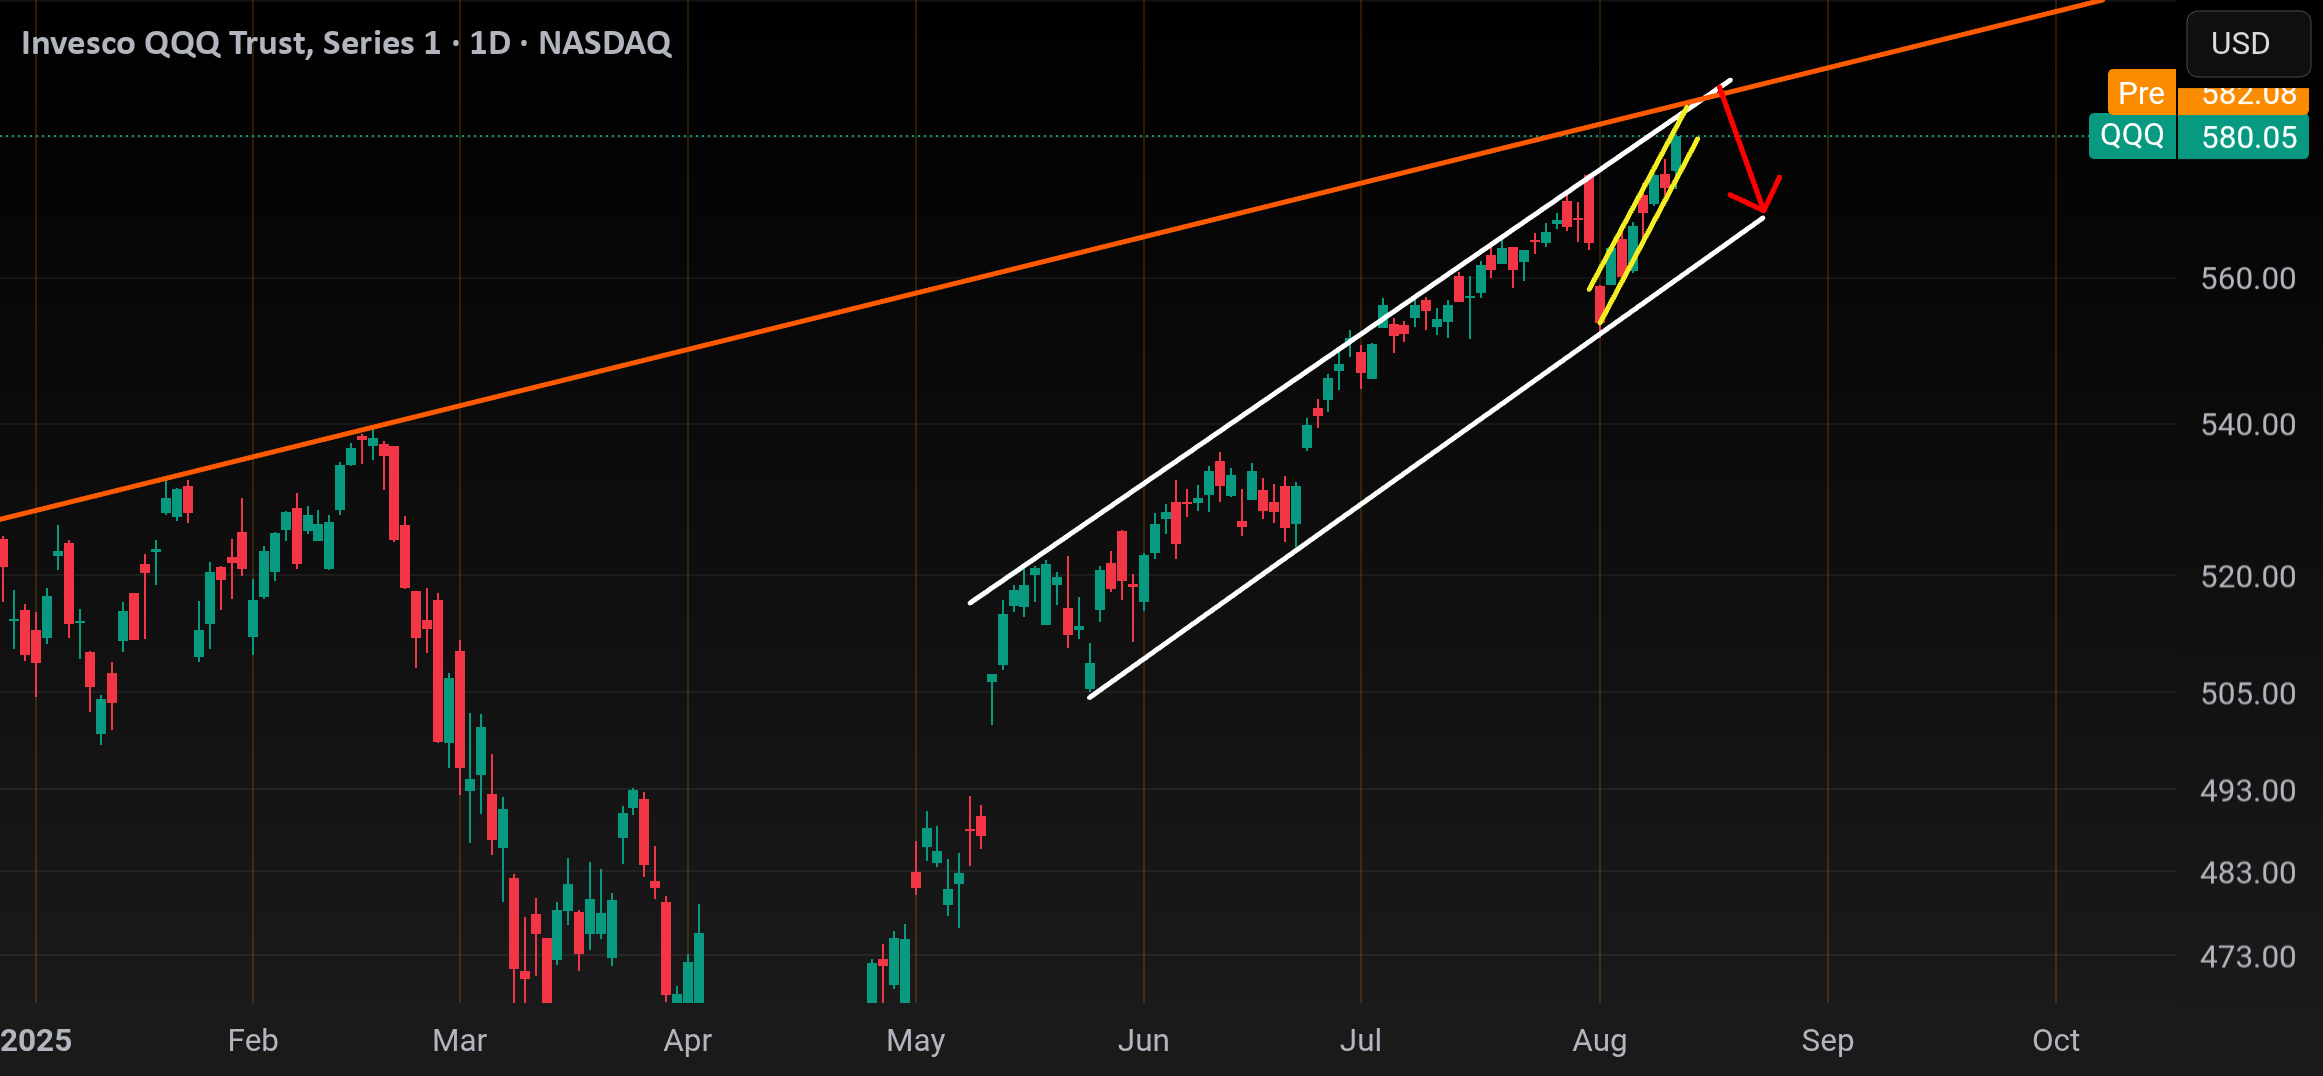This screenshot has height=1076, width=2323.
Task: Click the Invesco QQQ Trust chart title
Action: (346, 43)
